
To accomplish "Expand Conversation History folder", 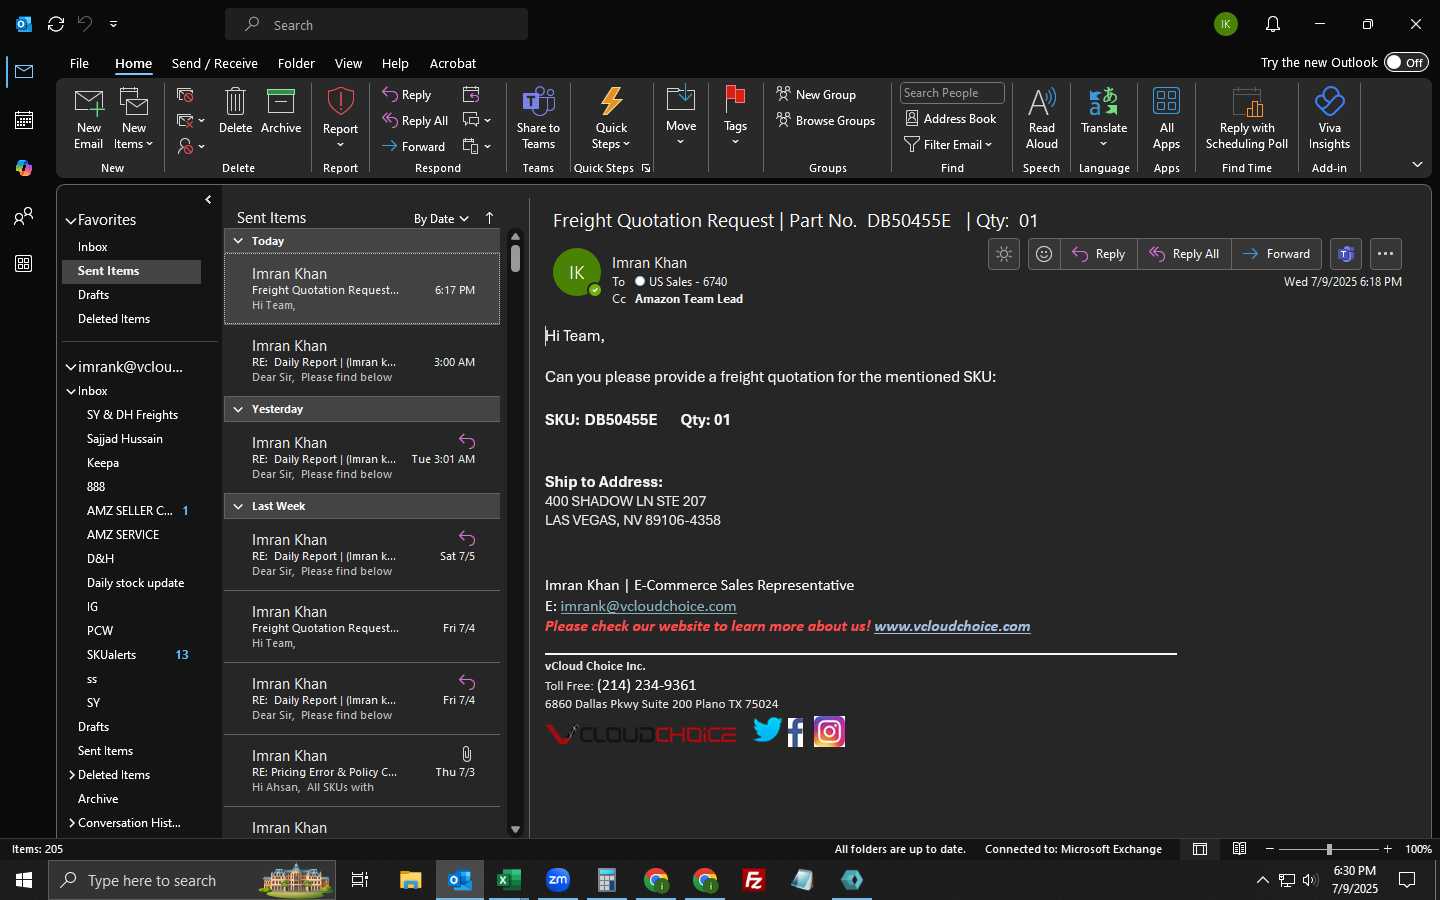I will tap(72, 823).
